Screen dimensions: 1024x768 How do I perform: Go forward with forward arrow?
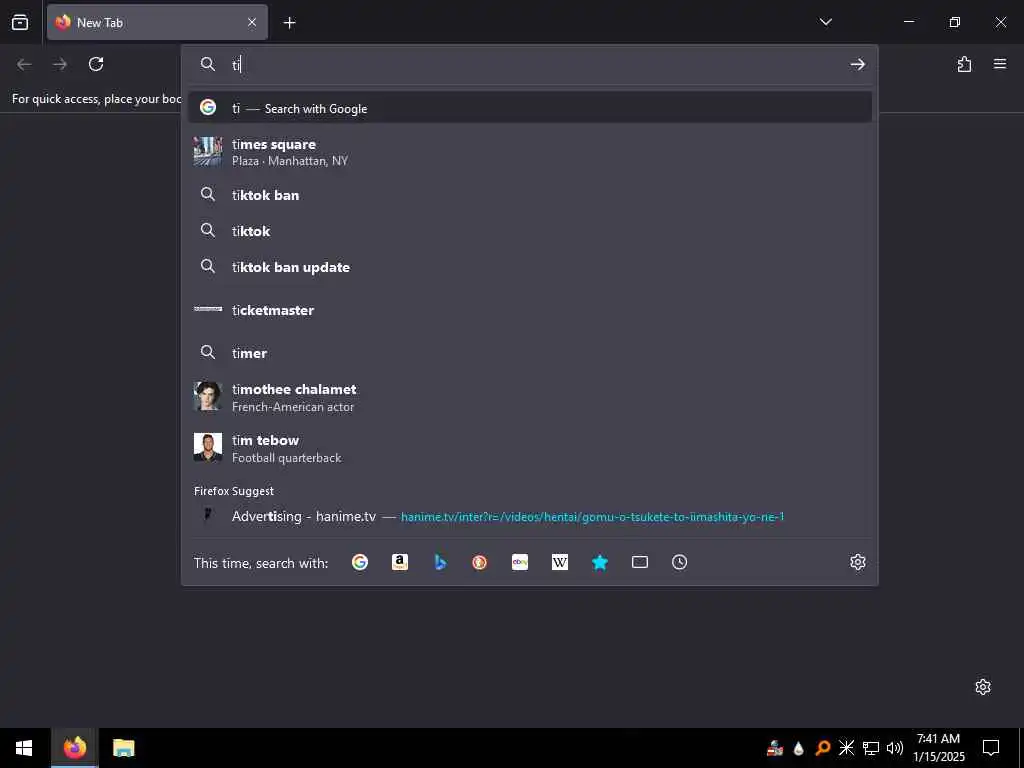click(60, 64)
